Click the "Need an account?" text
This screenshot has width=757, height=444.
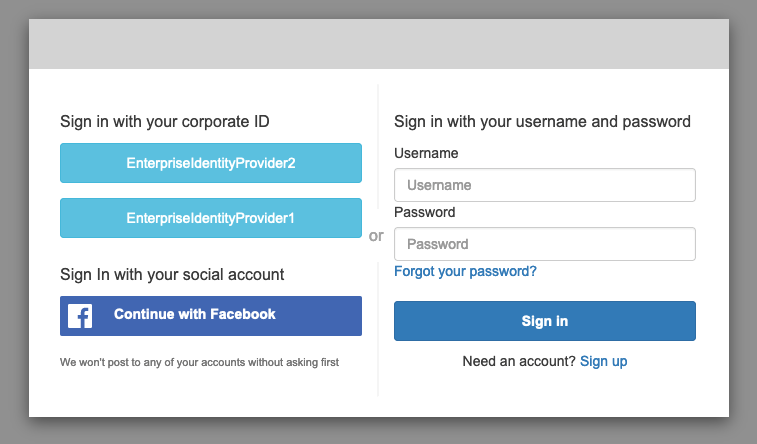519,361
